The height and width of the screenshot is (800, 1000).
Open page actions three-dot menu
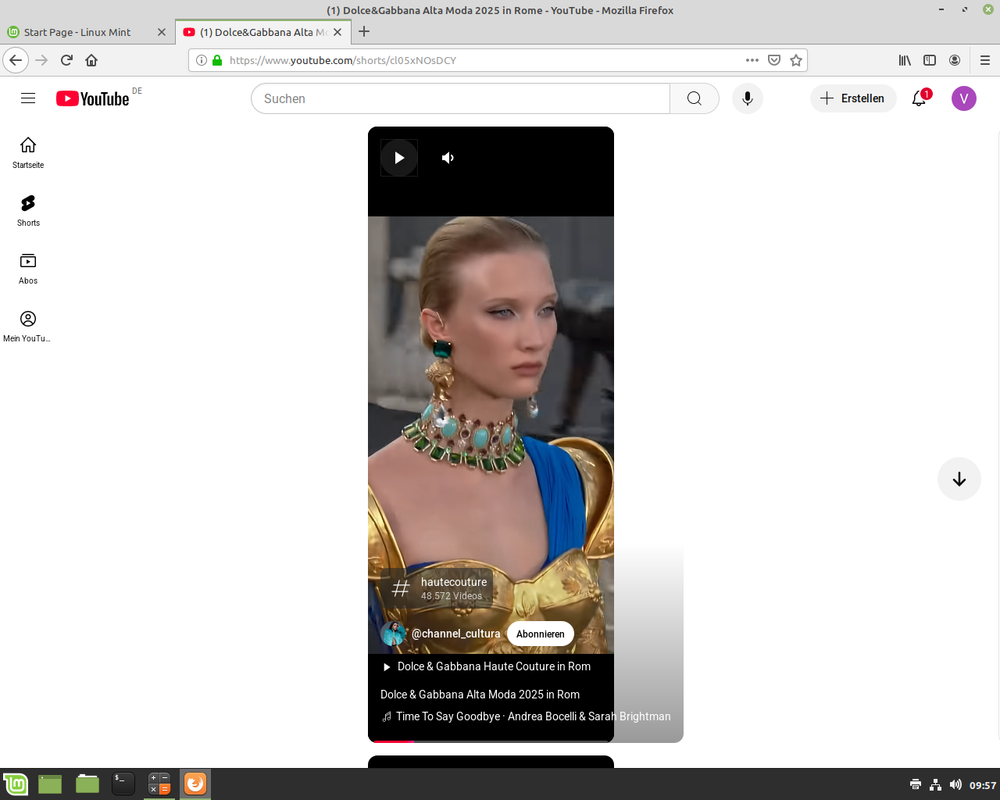(752, 60)
